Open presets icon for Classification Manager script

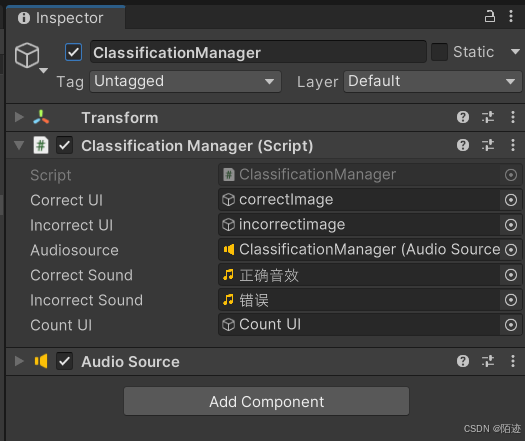point(488,145)
